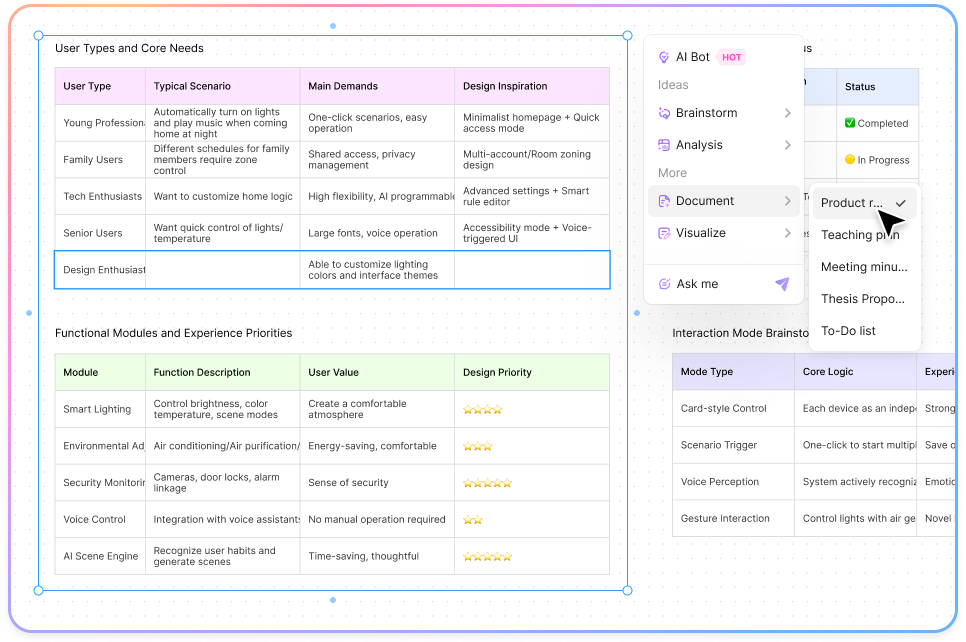Click Smart Lighting four-star design priority rating
966x642 pixels.
tap(482, 409)
